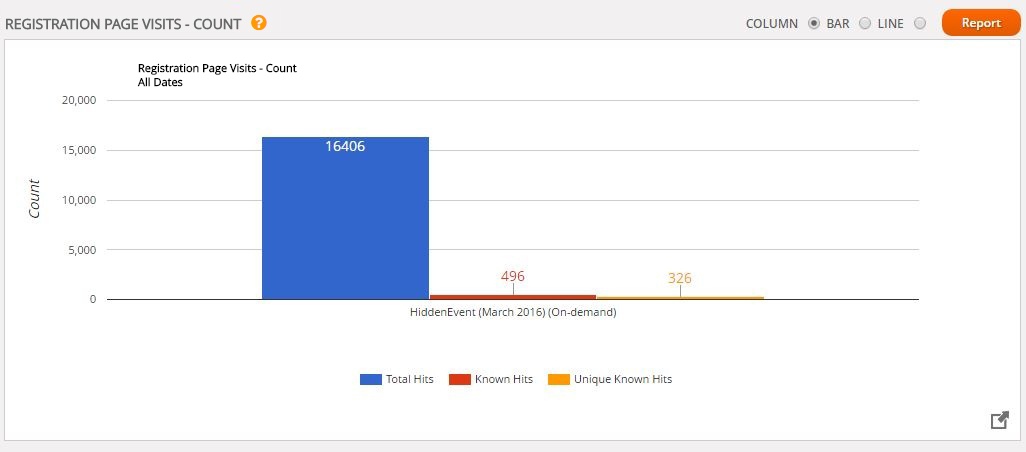
Task: Click the Total Hits legend label
Action: (x=410, y=379)
